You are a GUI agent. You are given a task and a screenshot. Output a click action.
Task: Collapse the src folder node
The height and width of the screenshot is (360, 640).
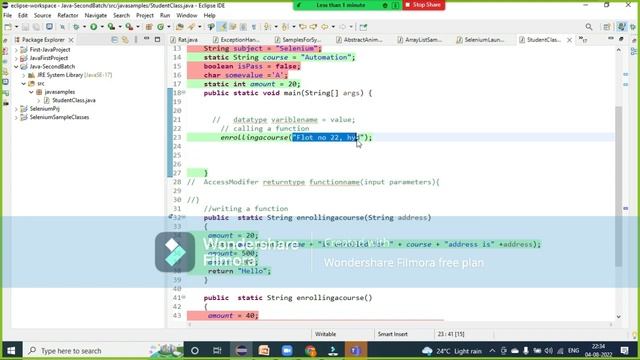pos(24,83)
